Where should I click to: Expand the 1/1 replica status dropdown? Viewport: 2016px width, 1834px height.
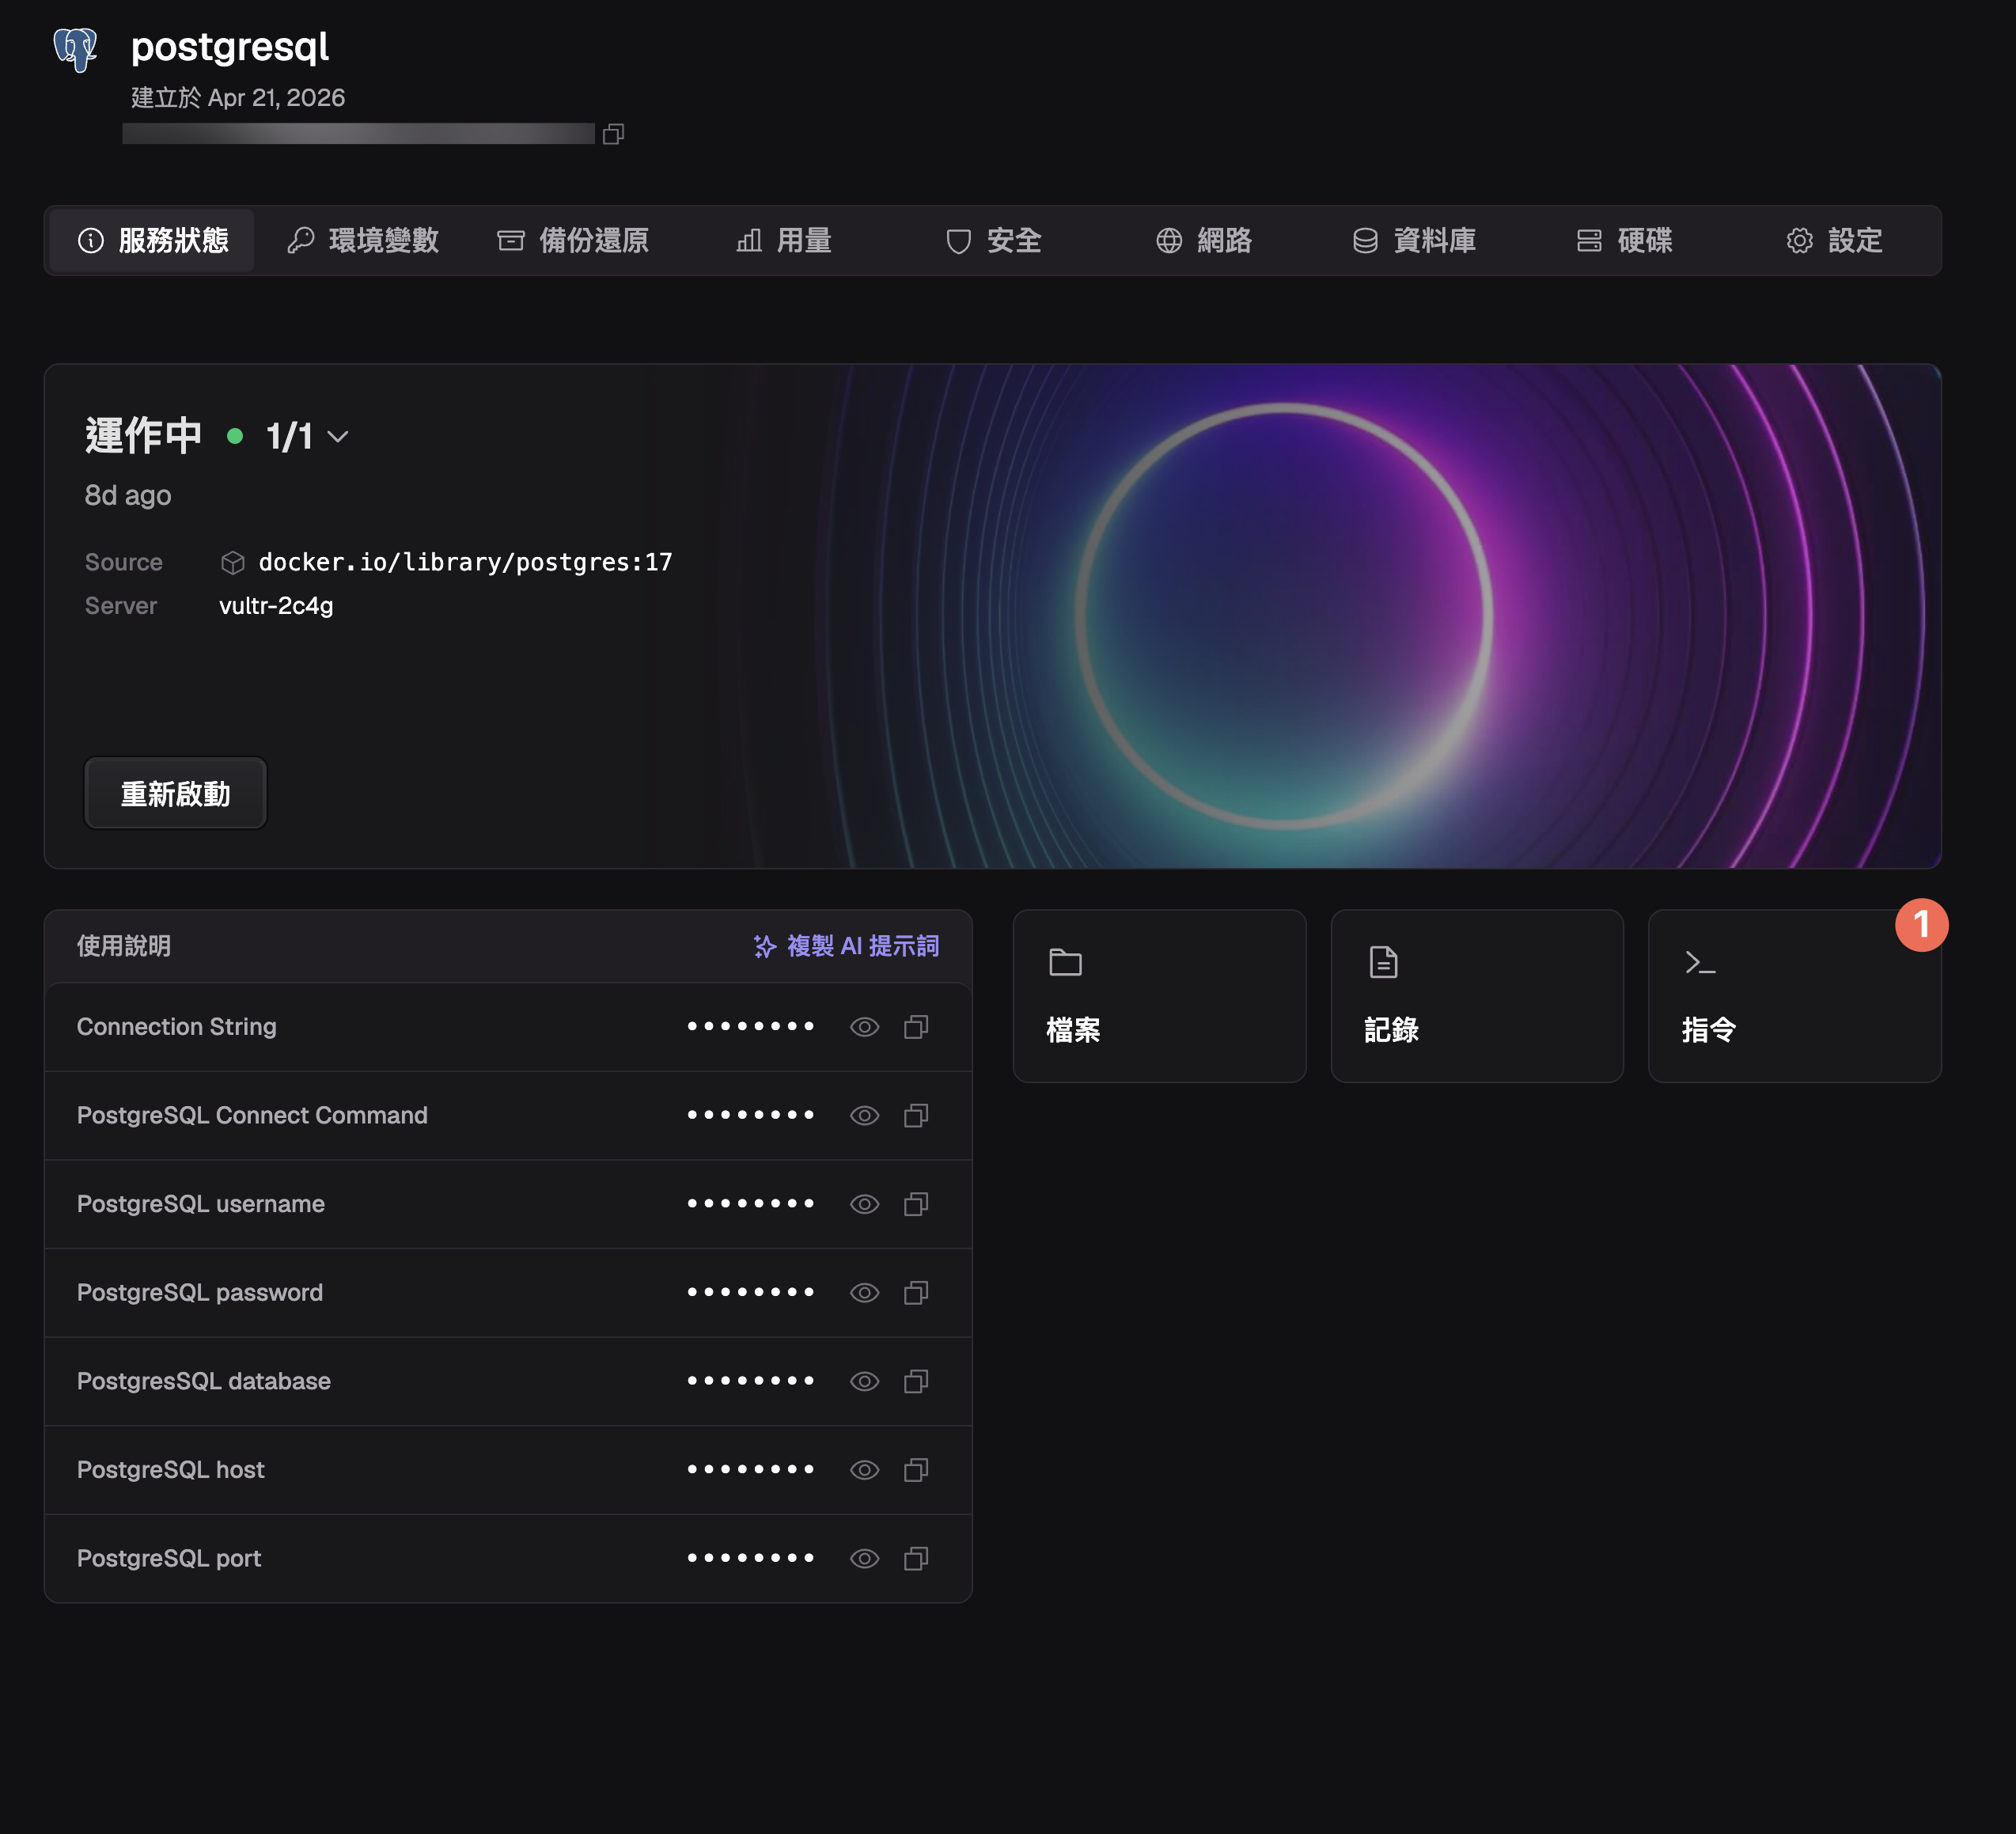[308, 437]
